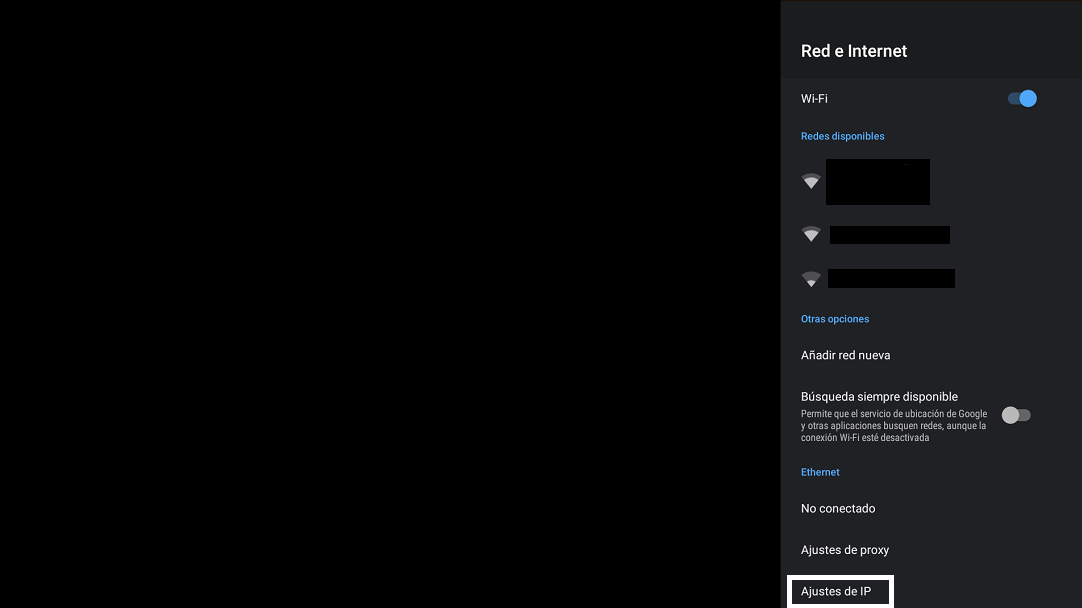Open the highlighted Ajustes de IP option
1082x608 pixels.
point(839,592)
